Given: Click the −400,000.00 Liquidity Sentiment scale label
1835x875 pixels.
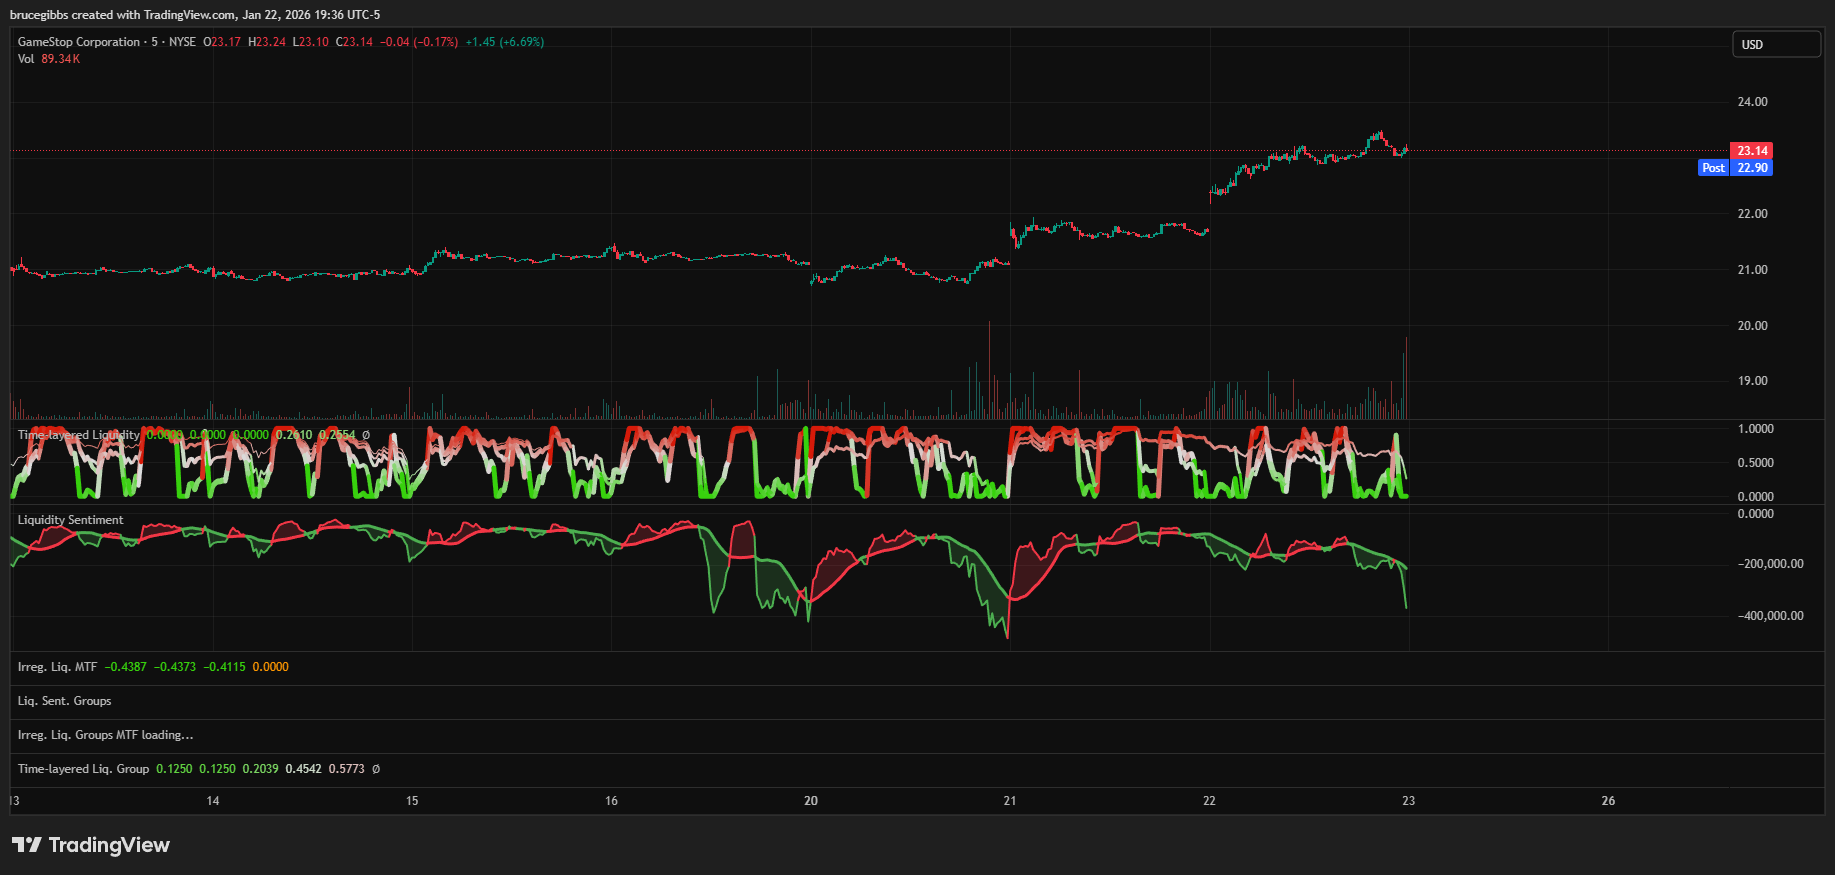Looking at the screenshot, I should click(1770, 616).
